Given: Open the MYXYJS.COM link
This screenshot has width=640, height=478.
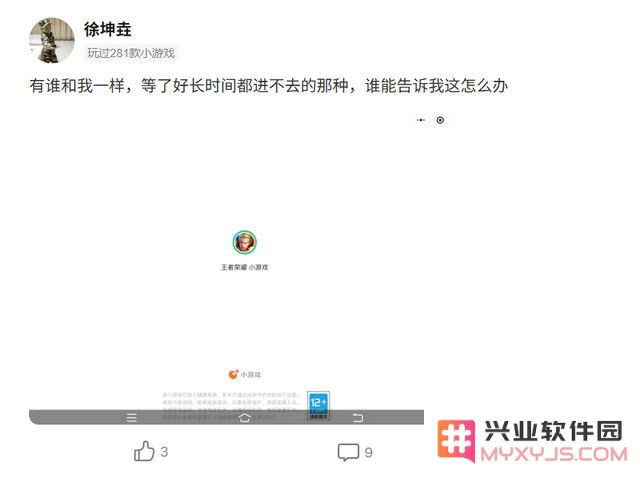Looking at the screenshot, I should click(x=554, y=455).
